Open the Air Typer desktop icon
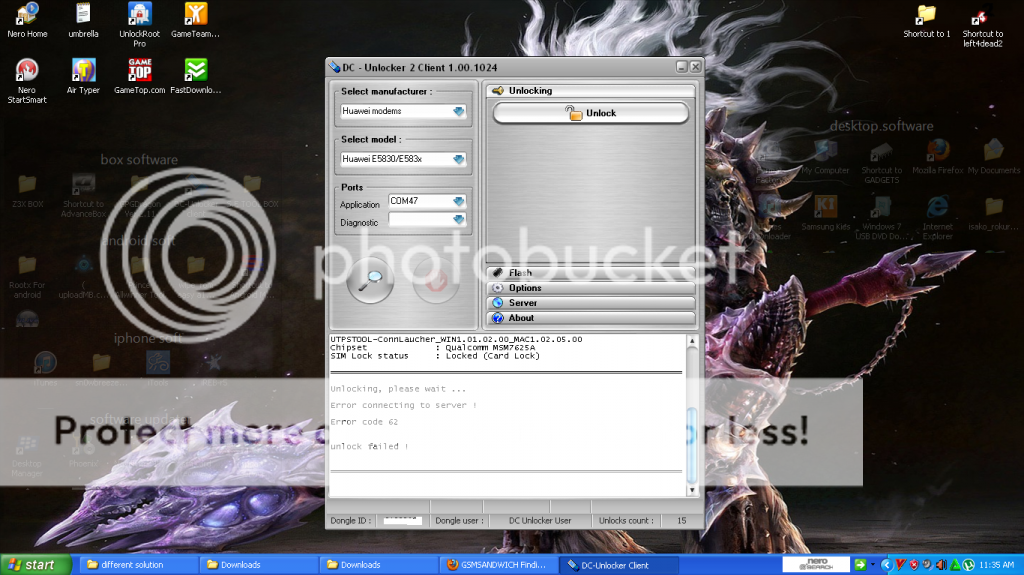1024x575 pixels. click(83, 71)
